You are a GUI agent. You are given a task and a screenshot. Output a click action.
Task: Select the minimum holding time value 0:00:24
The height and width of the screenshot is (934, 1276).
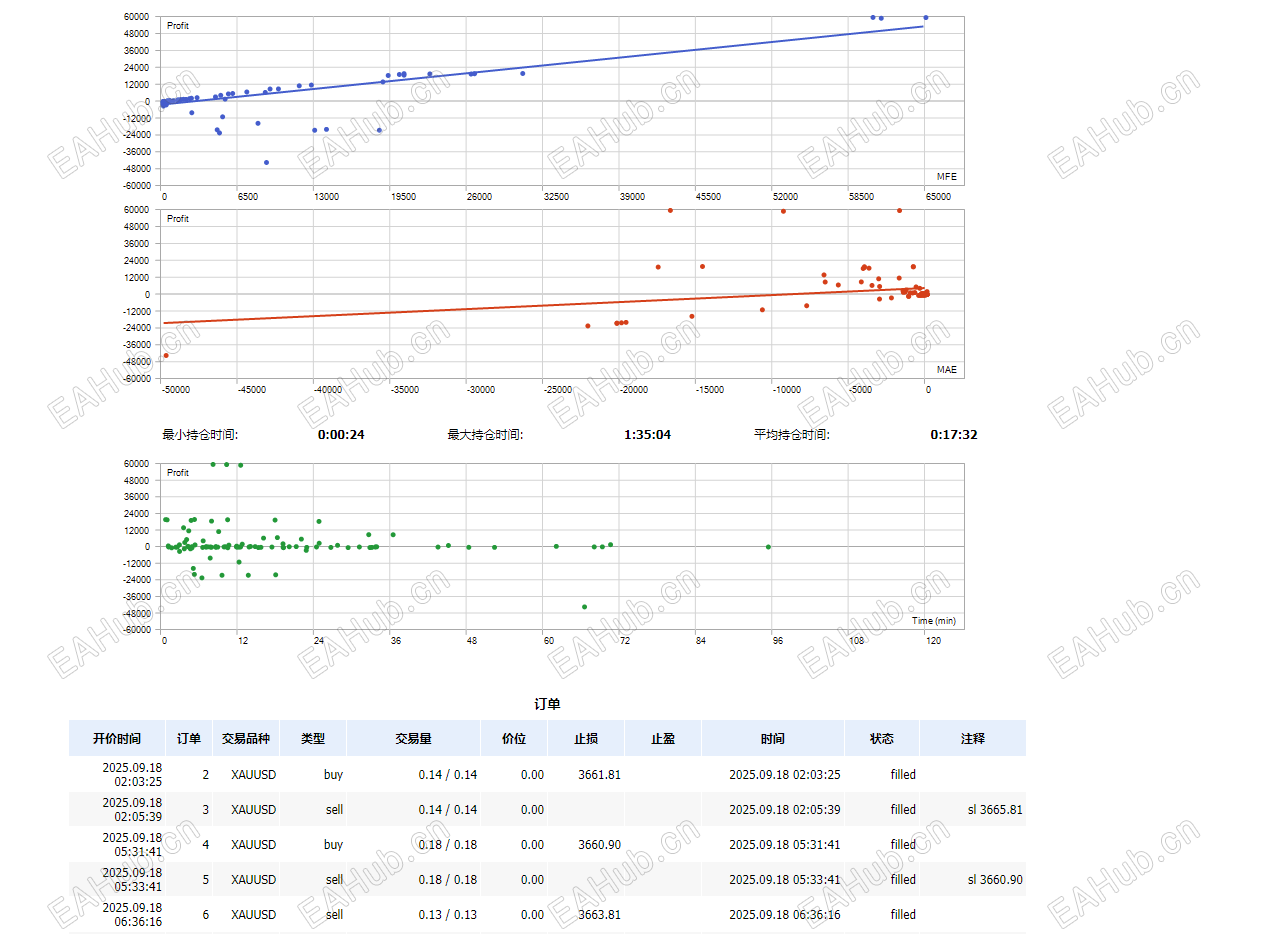(341, 435)
